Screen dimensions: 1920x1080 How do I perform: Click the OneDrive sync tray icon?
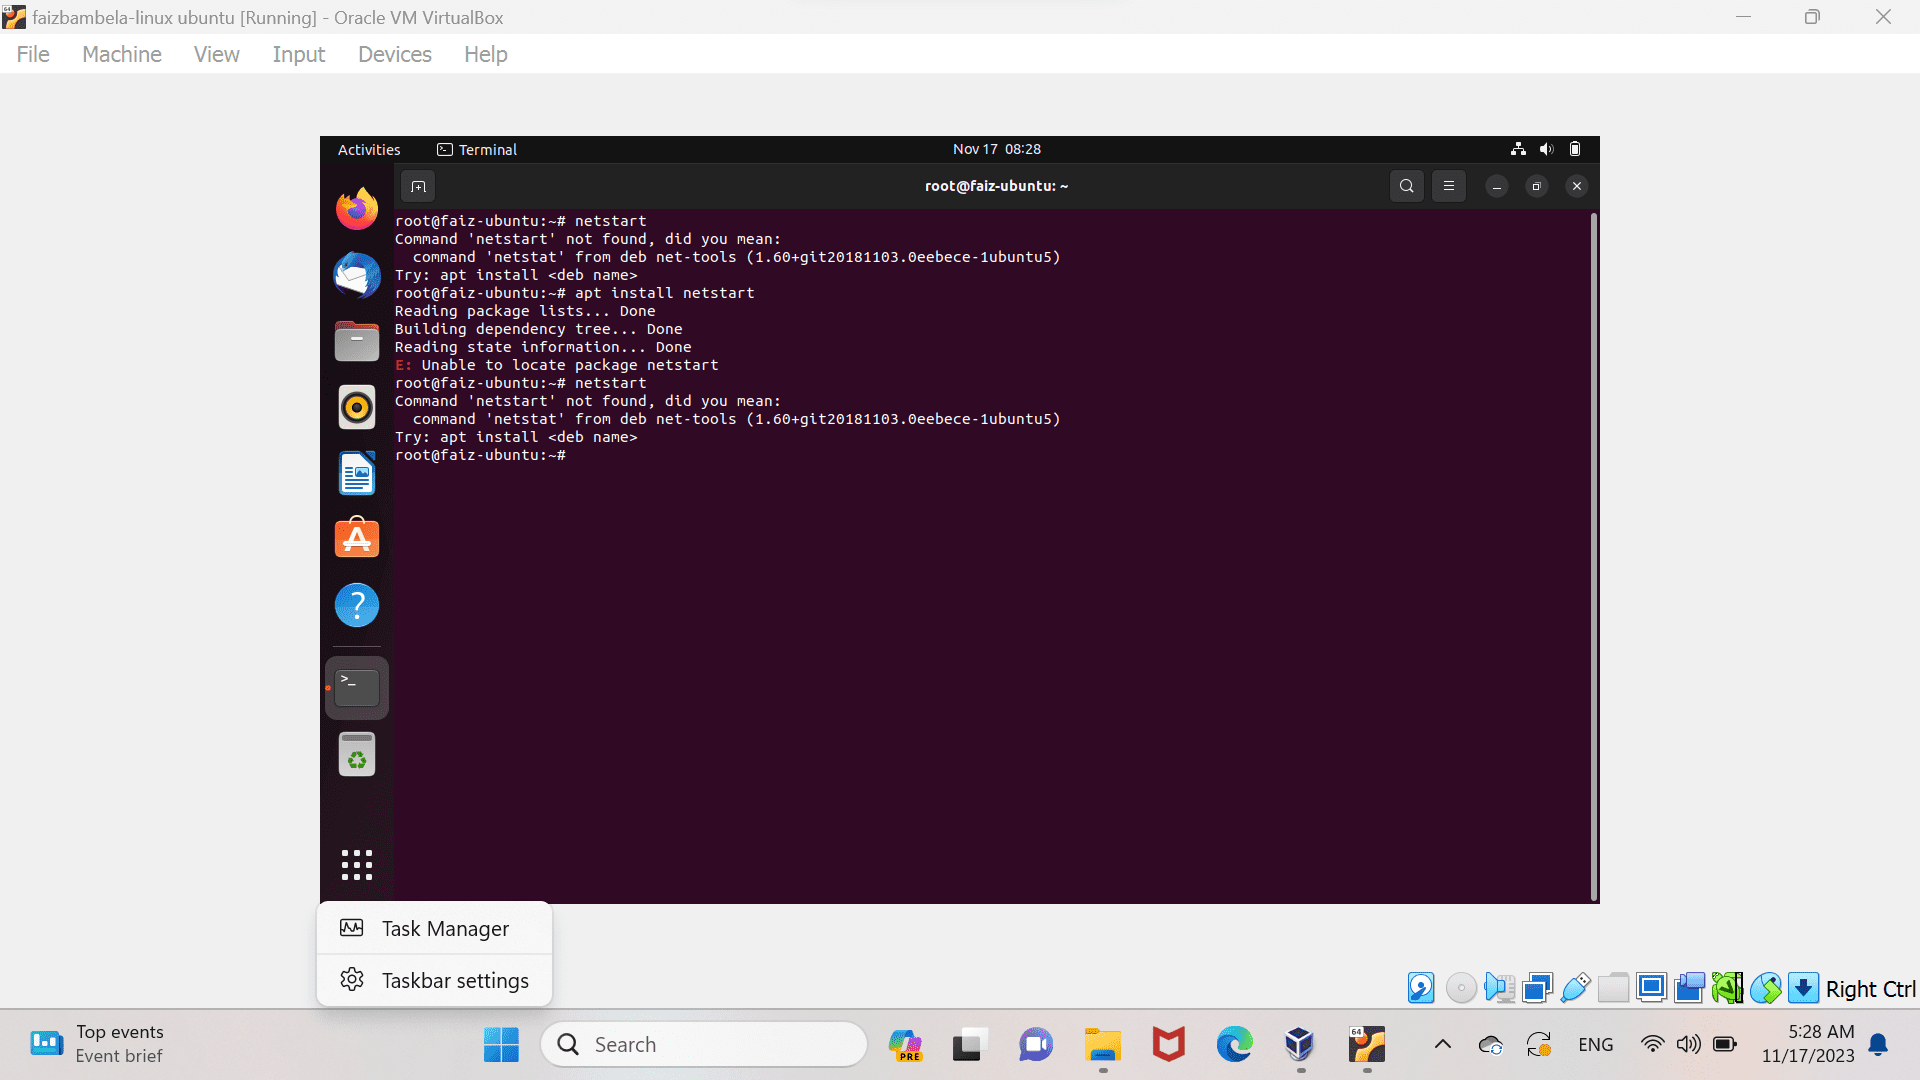1490,1045
